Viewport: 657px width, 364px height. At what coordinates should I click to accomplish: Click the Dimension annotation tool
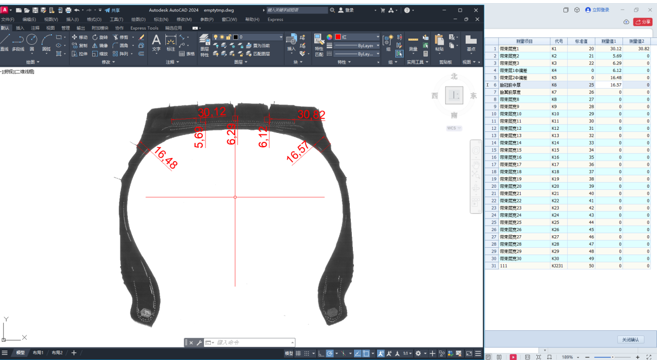point(171,43)
